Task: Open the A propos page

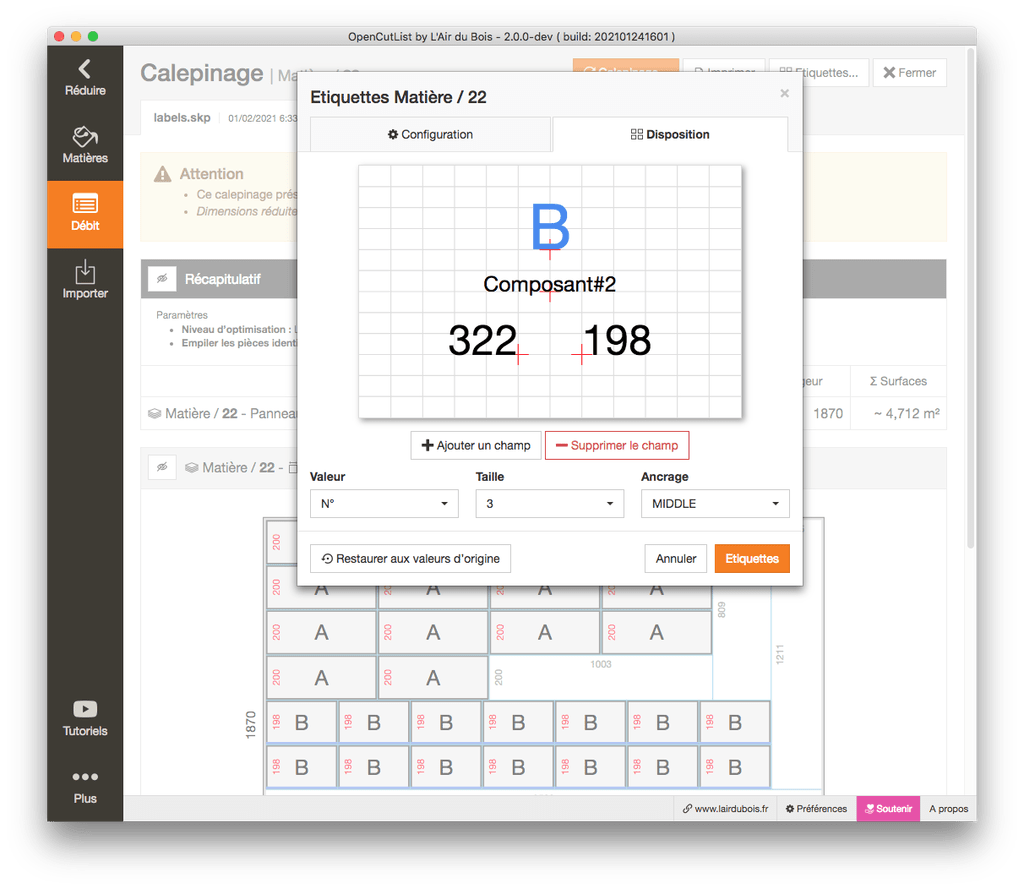Action: 948,809
